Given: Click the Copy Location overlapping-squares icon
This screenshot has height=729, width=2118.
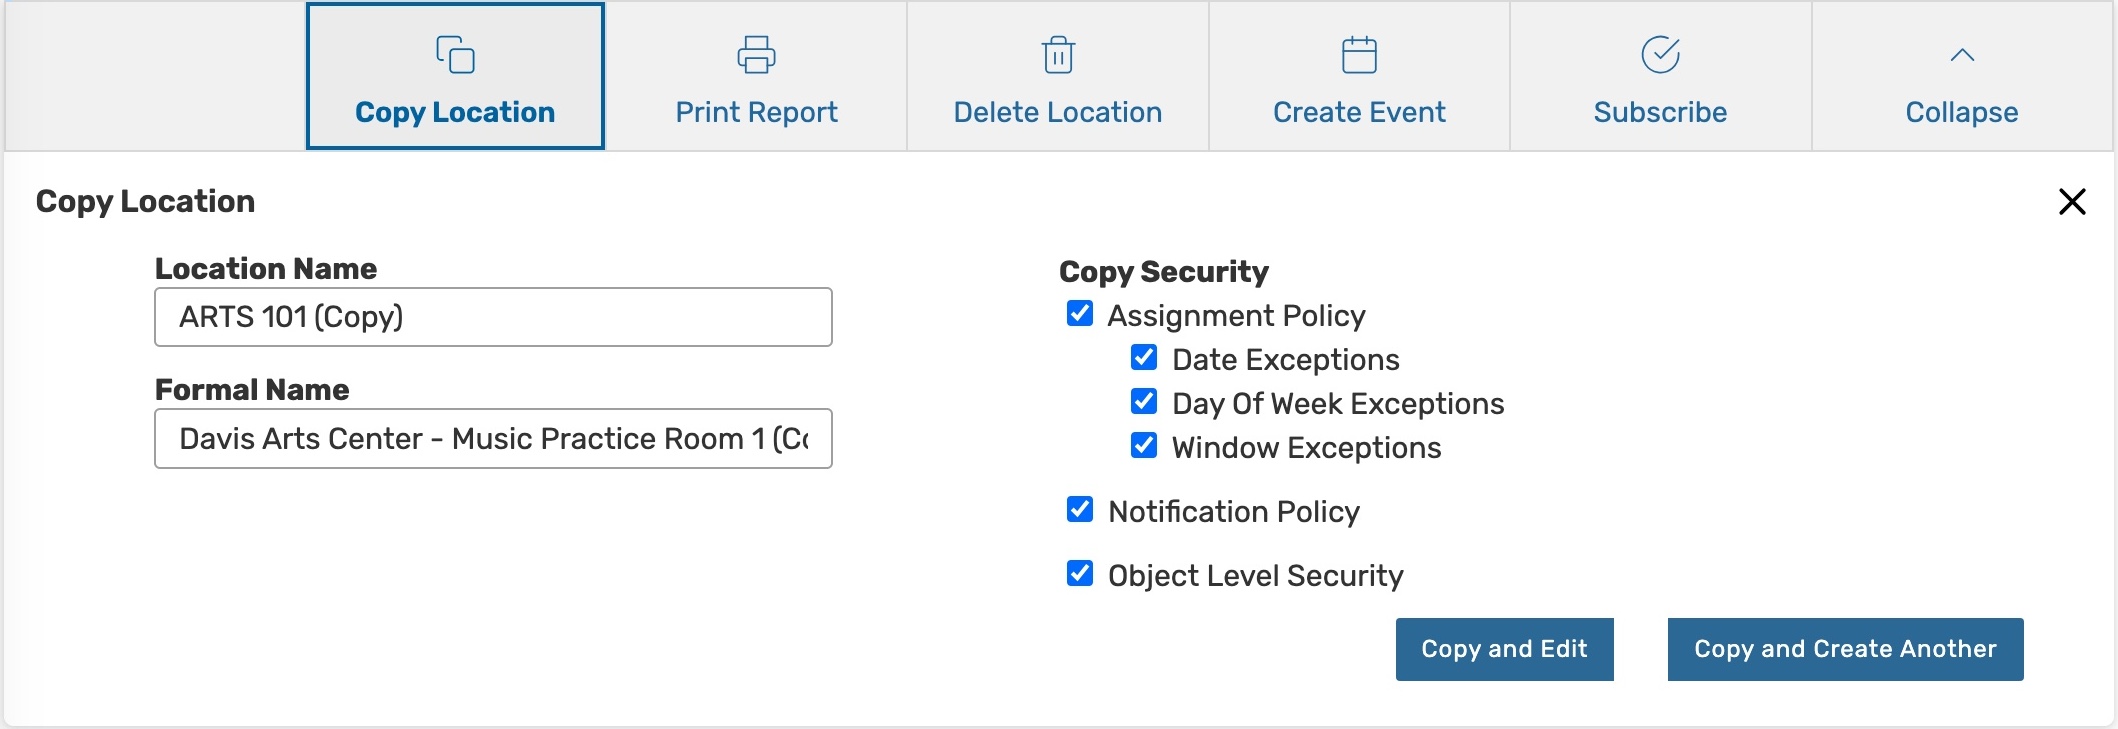Looking at the screenshot, I should (455, 55).
